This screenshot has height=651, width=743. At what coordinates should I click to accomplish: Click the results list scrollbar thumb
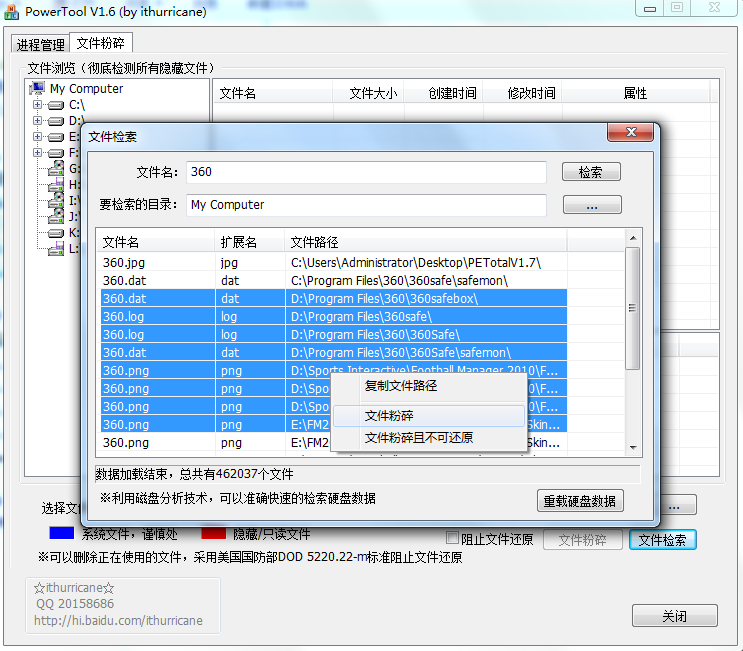(633, 308)
